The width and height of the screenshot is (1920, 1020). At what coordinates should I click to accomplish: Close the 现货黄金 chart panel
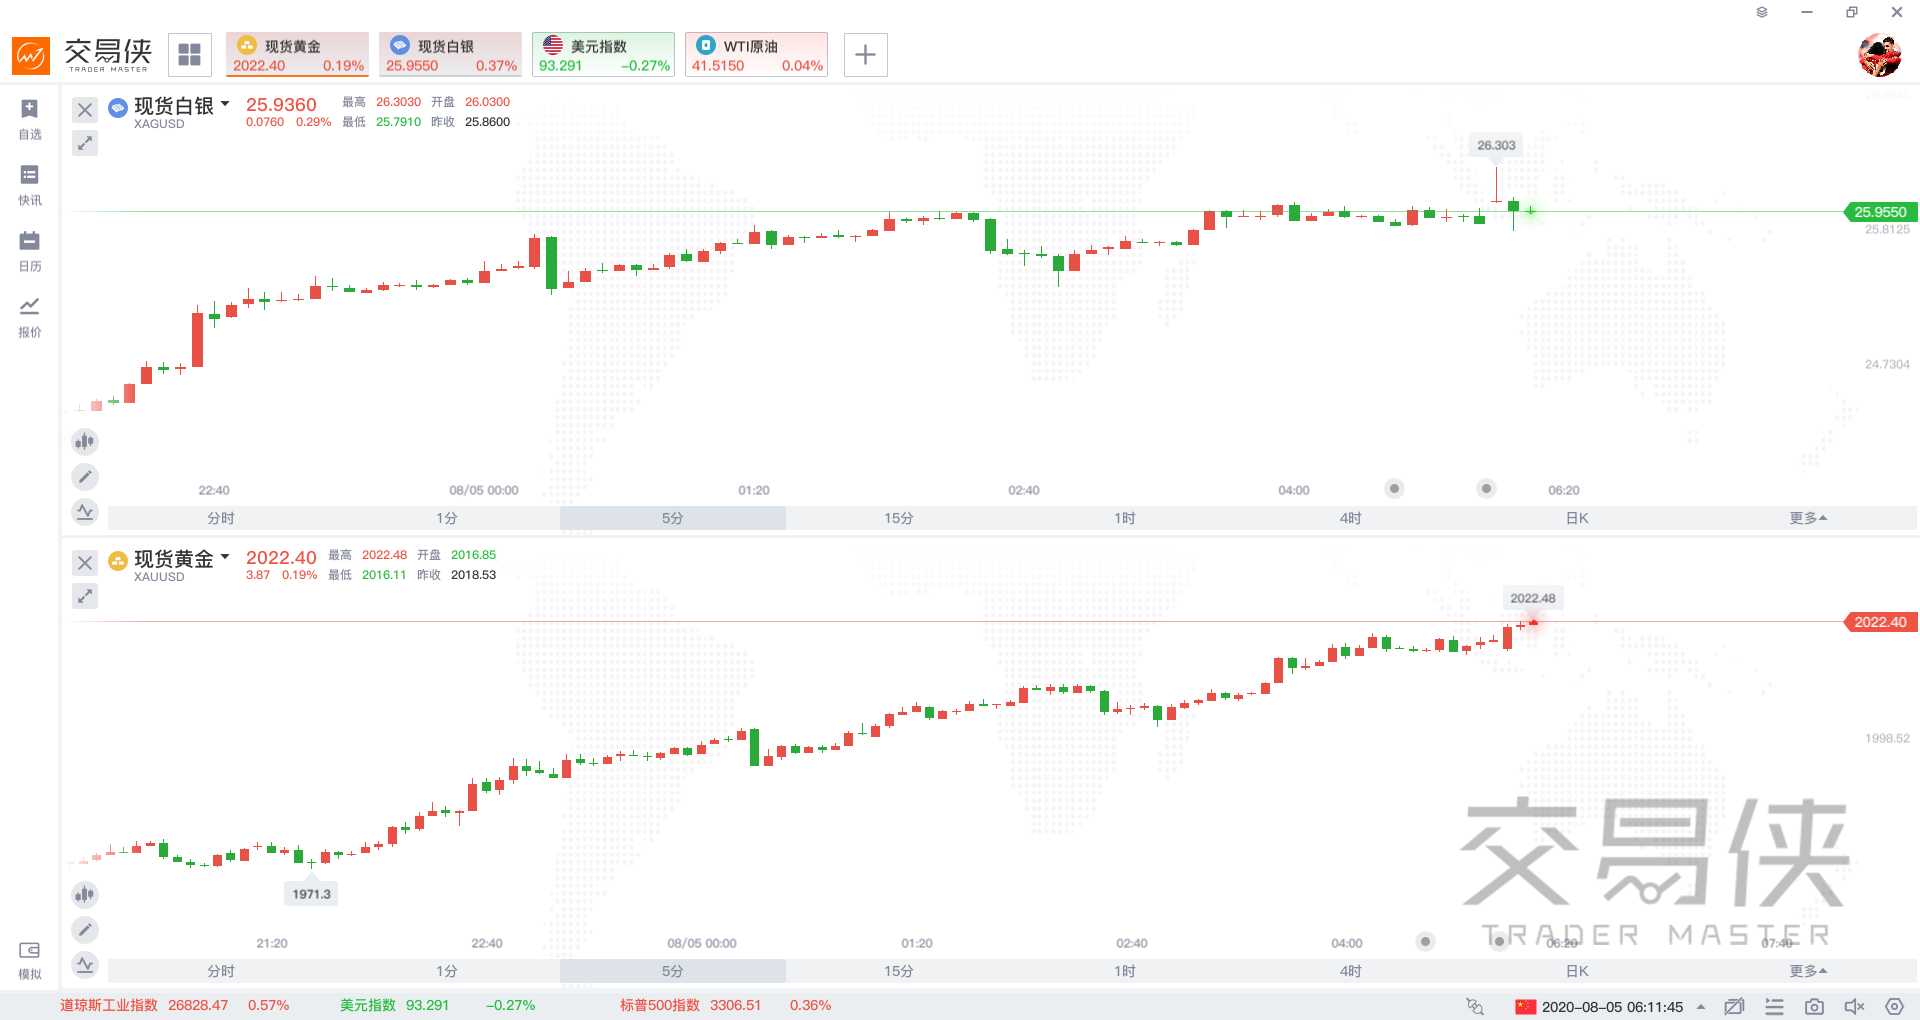point(85,562)
